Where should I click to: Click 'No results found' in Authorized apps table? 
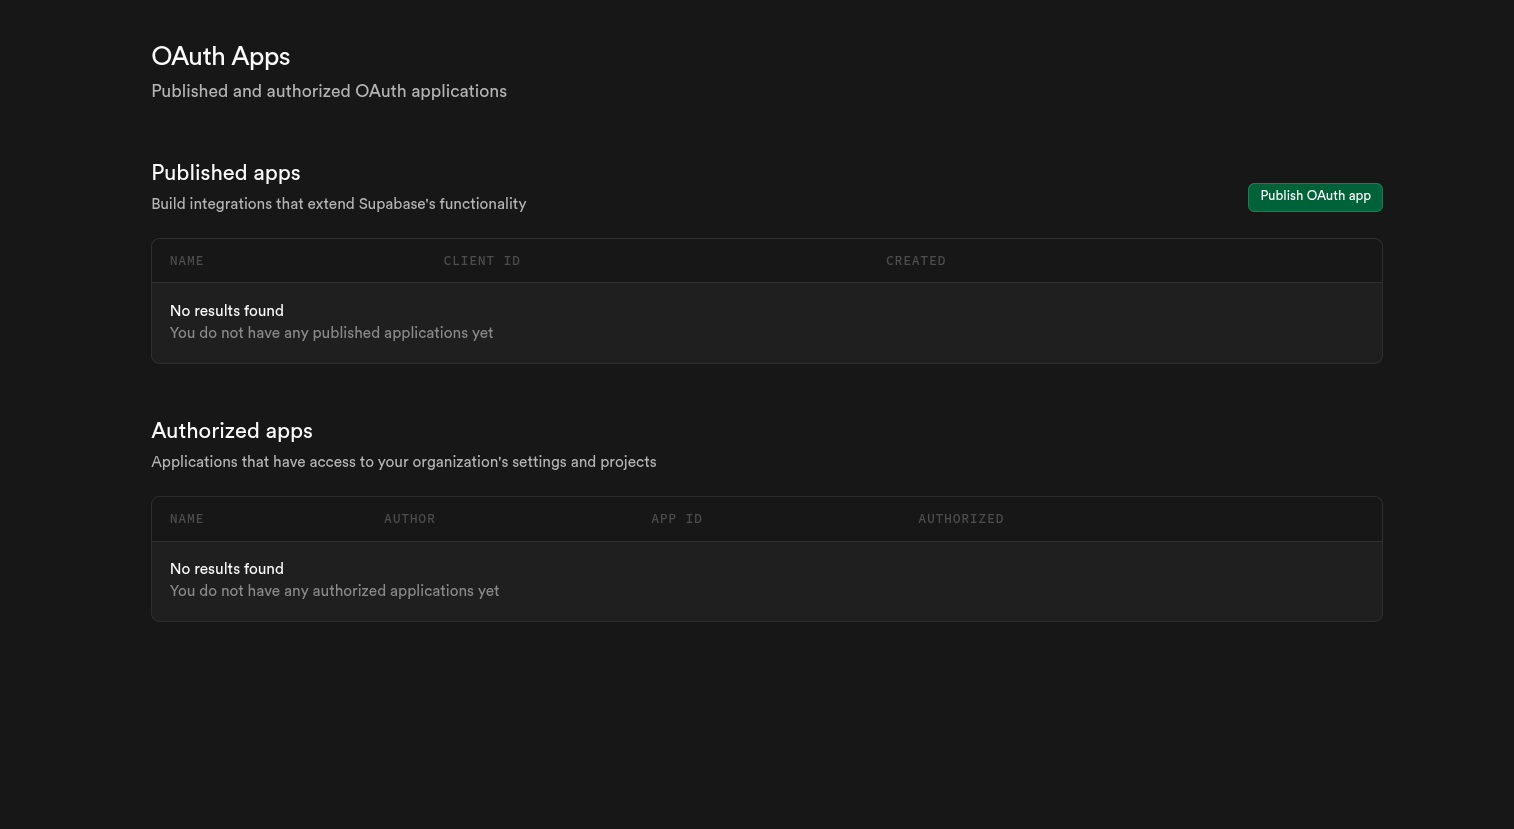point(227,569)
